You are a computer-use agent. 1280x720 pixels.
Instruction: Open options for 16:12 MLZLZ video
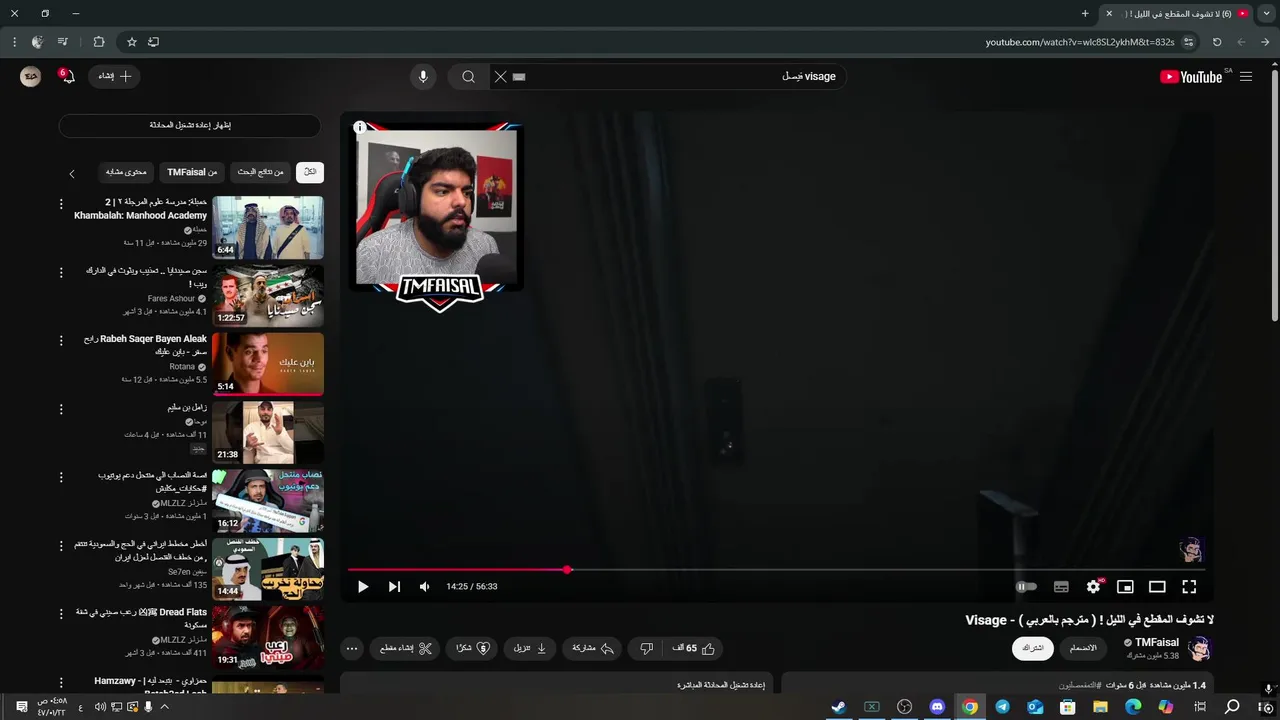(61, 477)
